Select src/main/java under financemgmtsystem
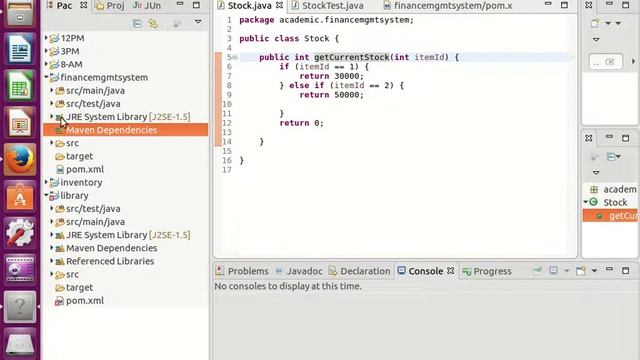The image size is (640, 360). 96,91
